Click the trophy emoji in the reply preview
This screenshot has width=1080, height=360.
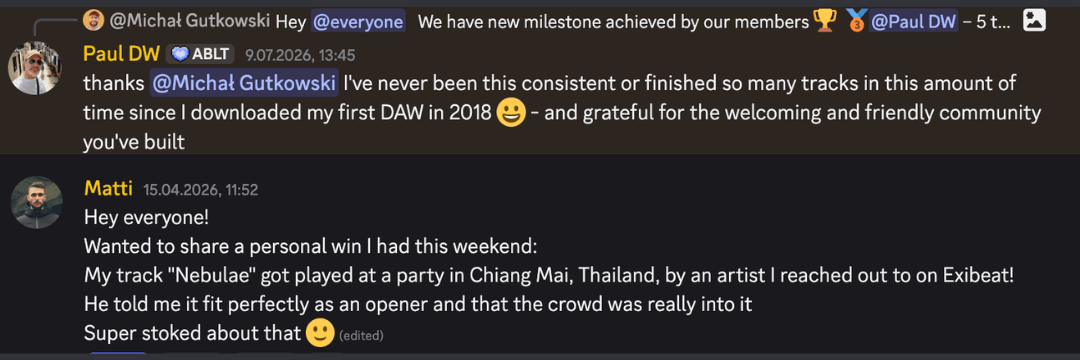tap(823, 21)
